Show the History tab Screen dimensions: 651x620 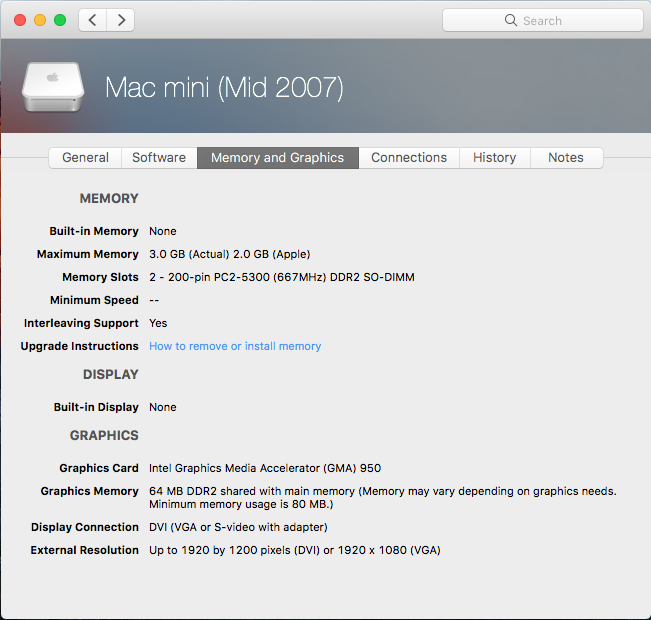click(494, 158)
